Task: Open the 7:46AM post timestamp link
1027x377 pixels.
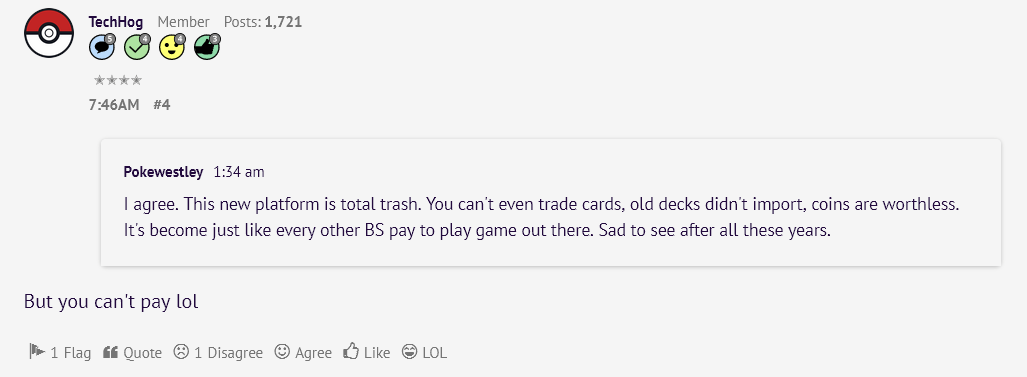Action: click(114, 105)
